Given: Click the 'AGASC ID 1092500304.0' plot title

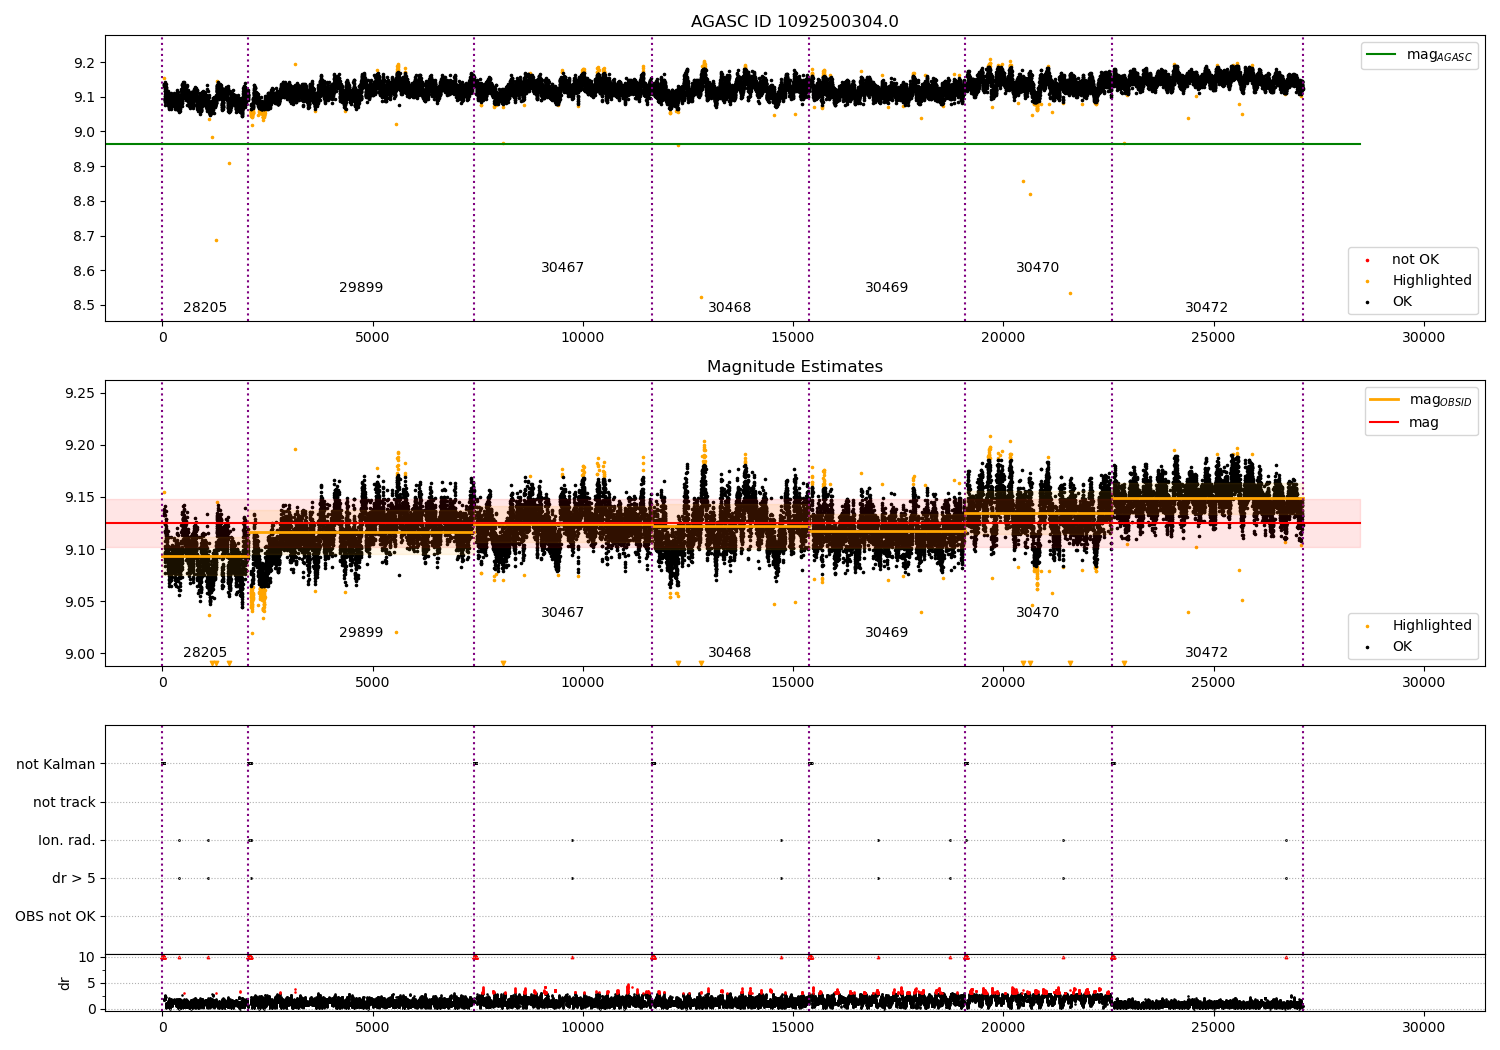Looking at the screenshot, I should (x=794, y=22).
